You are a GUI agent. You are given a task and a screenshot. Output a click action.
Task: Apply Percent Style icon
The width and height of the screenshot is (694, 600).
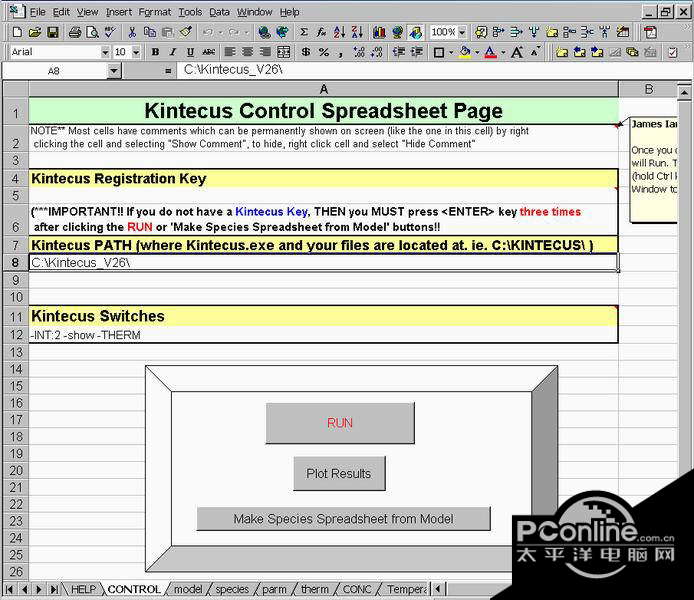pos(324,52)
